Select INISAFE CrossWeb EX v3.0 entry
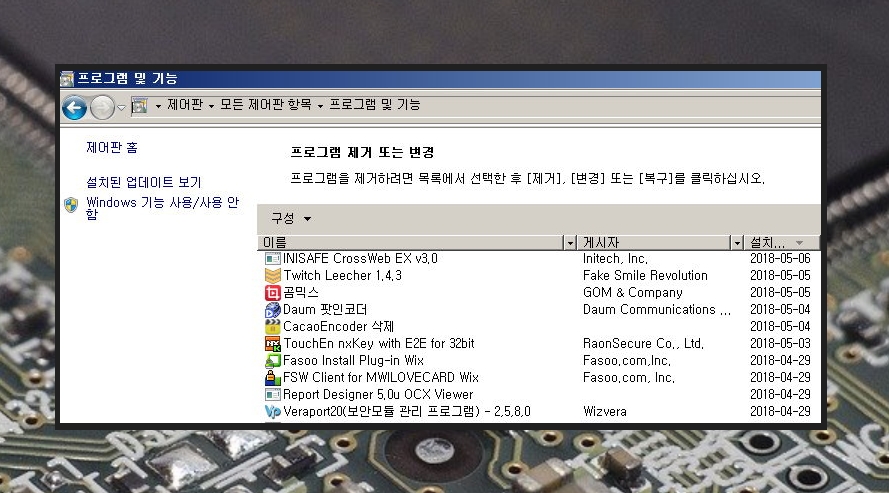 pyautogui.click(x=360, y=259)
